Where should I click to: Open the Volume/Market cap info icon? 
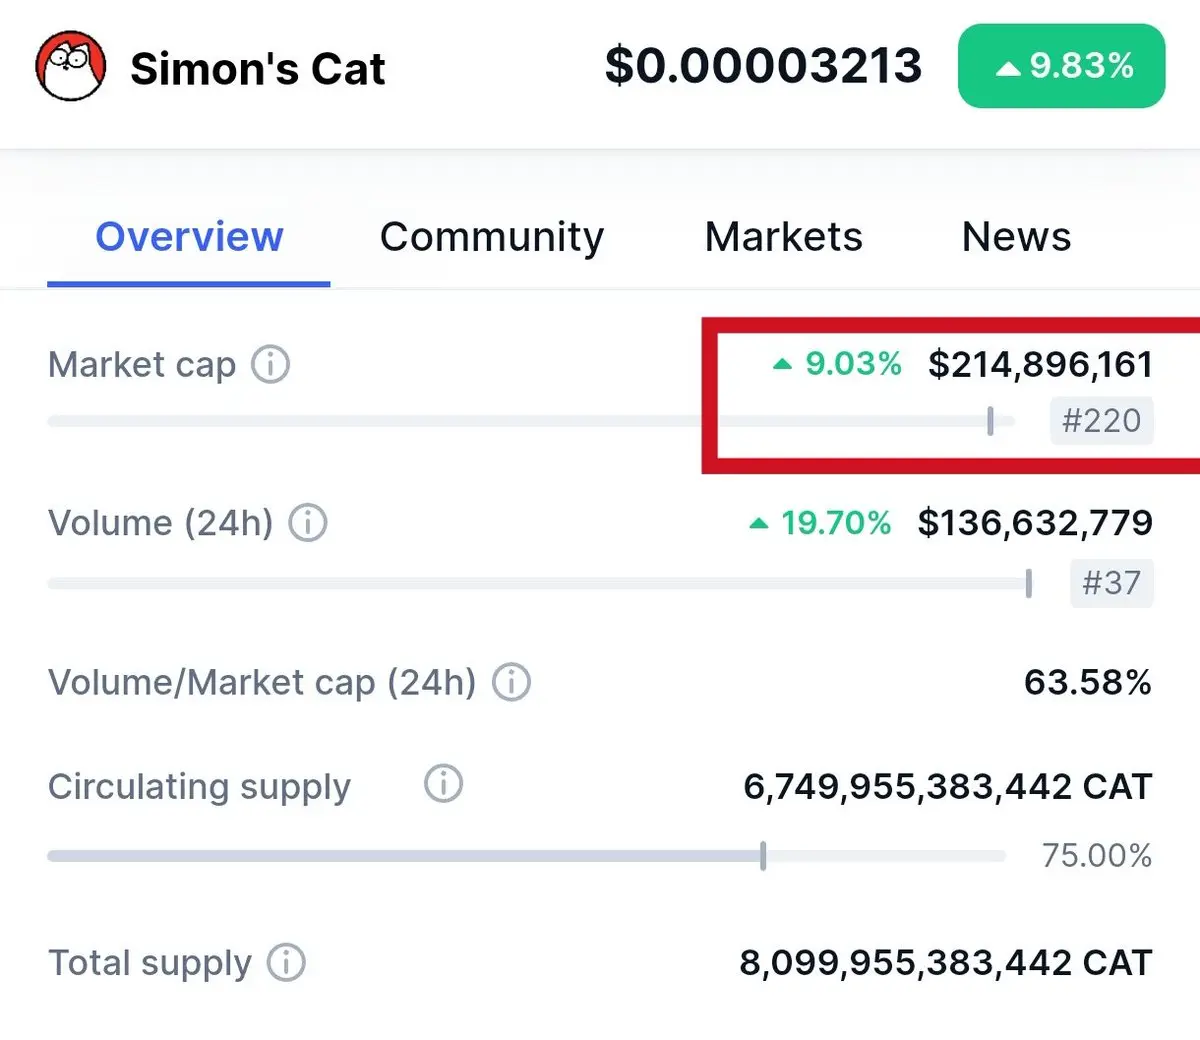click(x=511, y=682)
